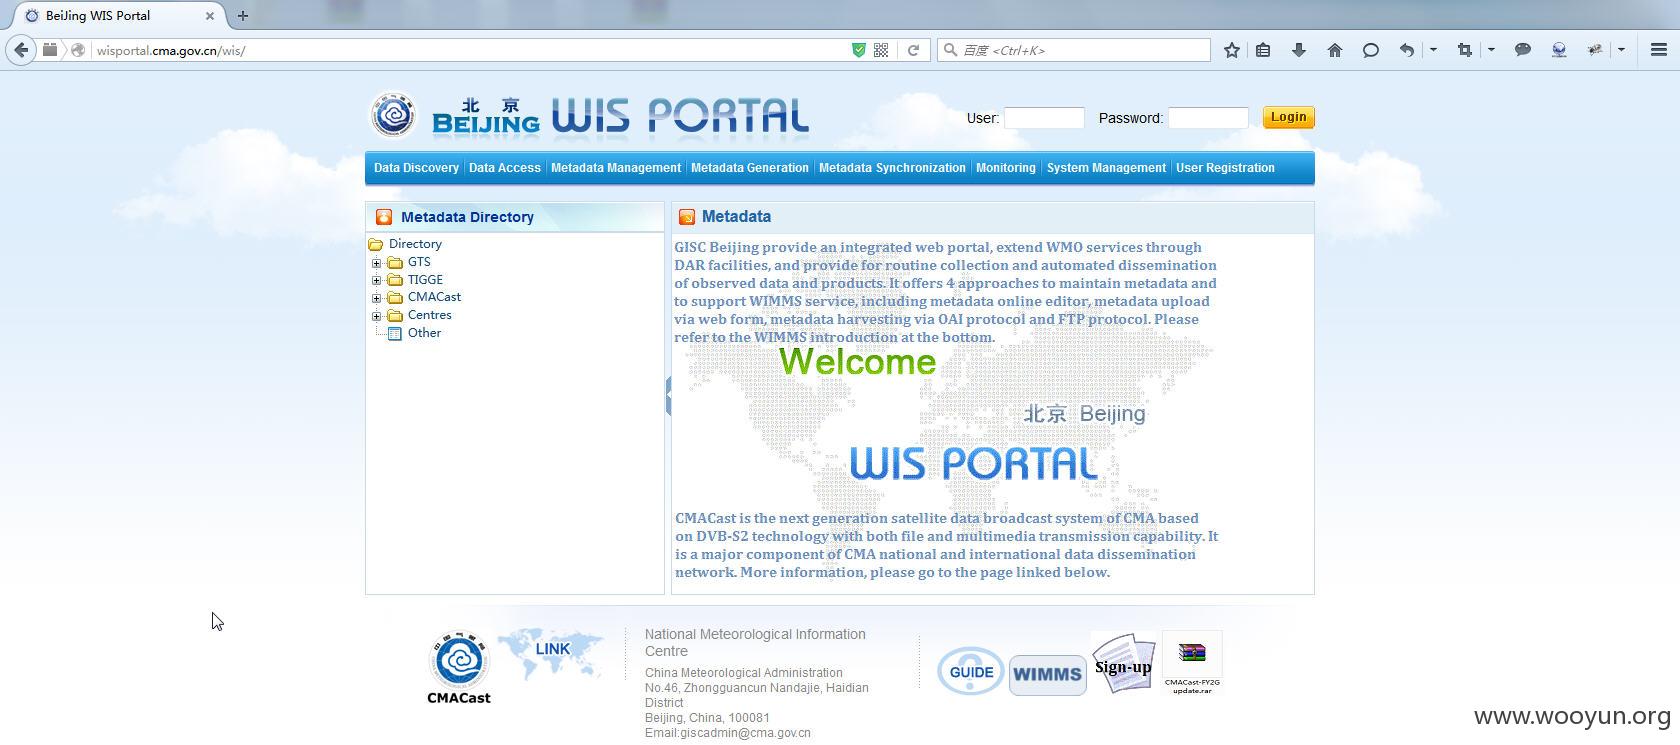This screenshot has width=1680, height=745.
Task: Open a new browser tab
Action: point(242,16)
